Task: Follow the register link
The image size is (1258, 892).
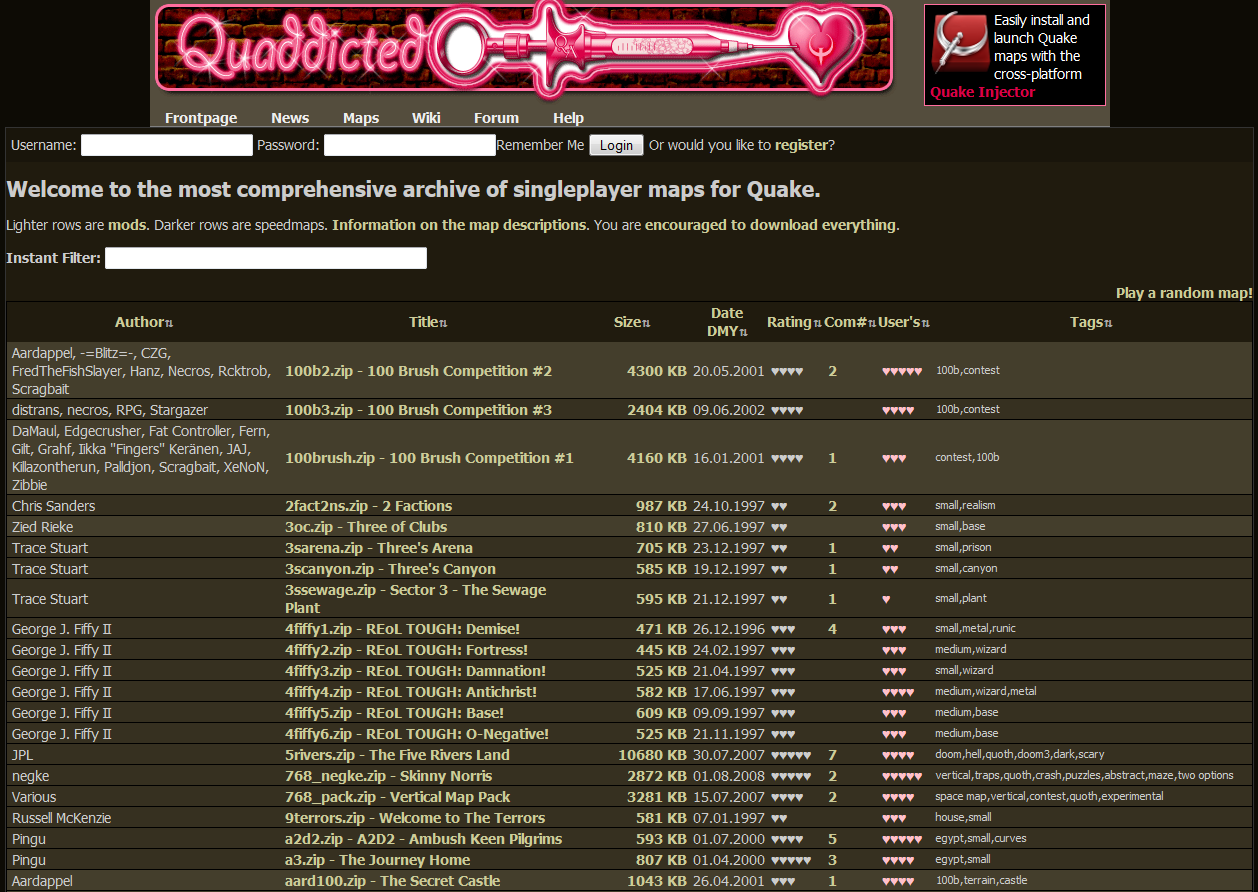Action: point(801,145)
